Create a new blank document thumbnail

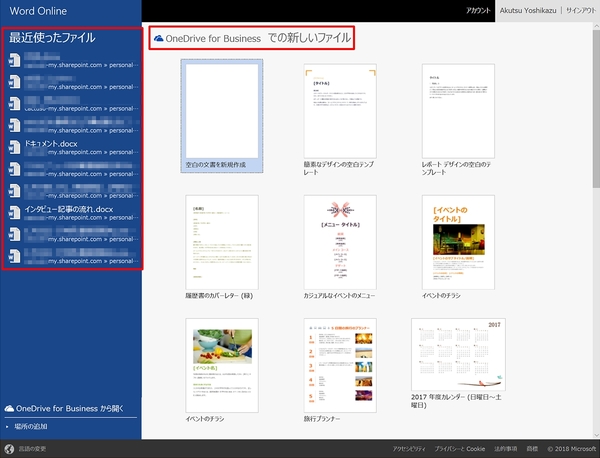[222, 116]
